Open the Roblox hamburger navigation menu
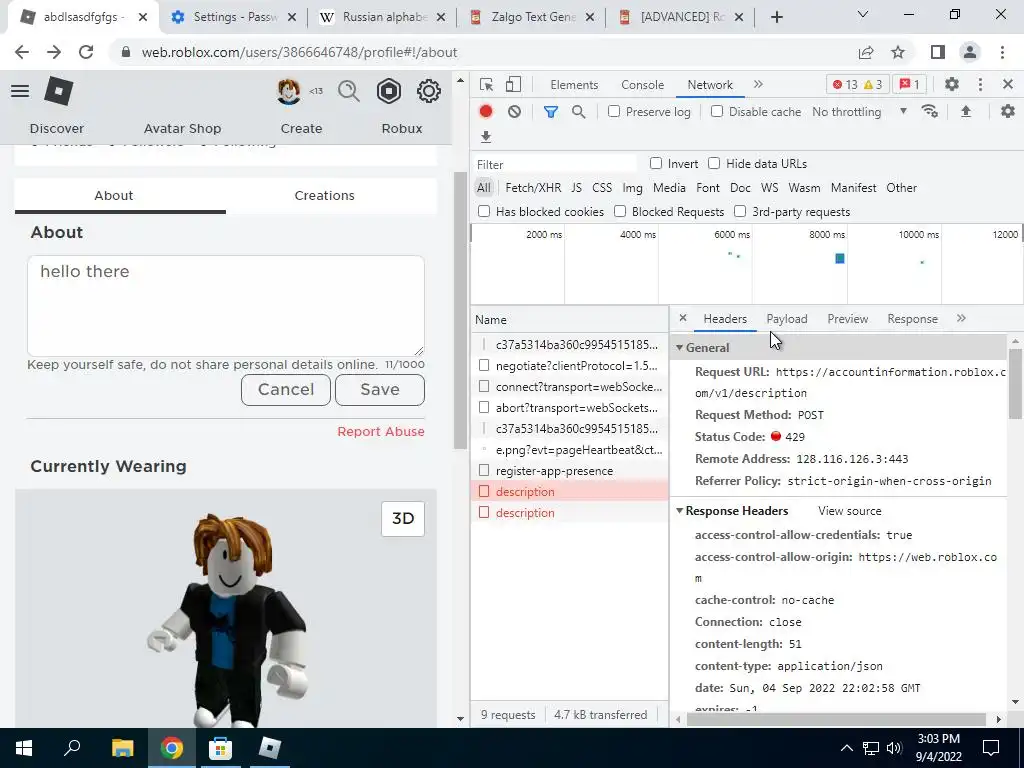The width and height of the screenshot is (1024, 768). (20, 91)
